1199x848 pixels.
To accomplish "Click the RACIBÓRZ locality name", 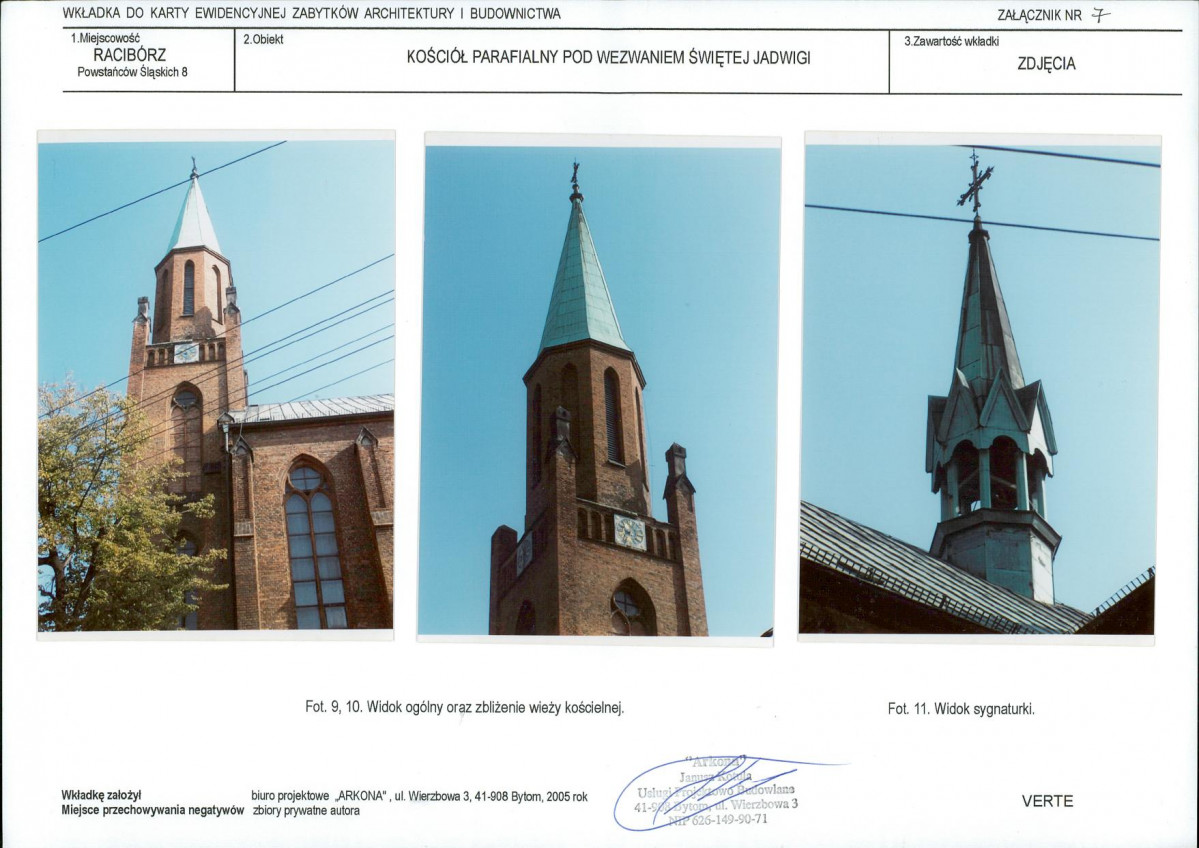I will pyautogui.click(x=129, y=55).
